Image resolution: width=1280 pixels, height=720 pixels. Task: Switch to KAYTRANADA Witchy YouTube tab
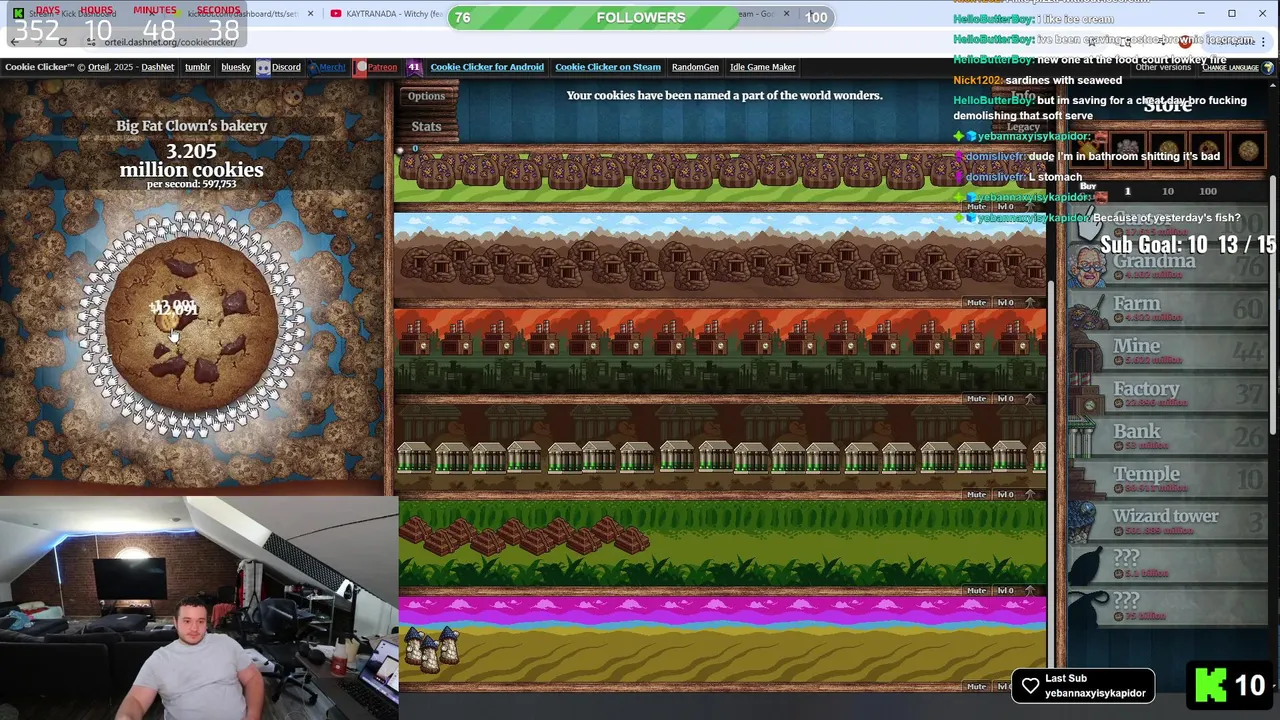click(390, 14)
